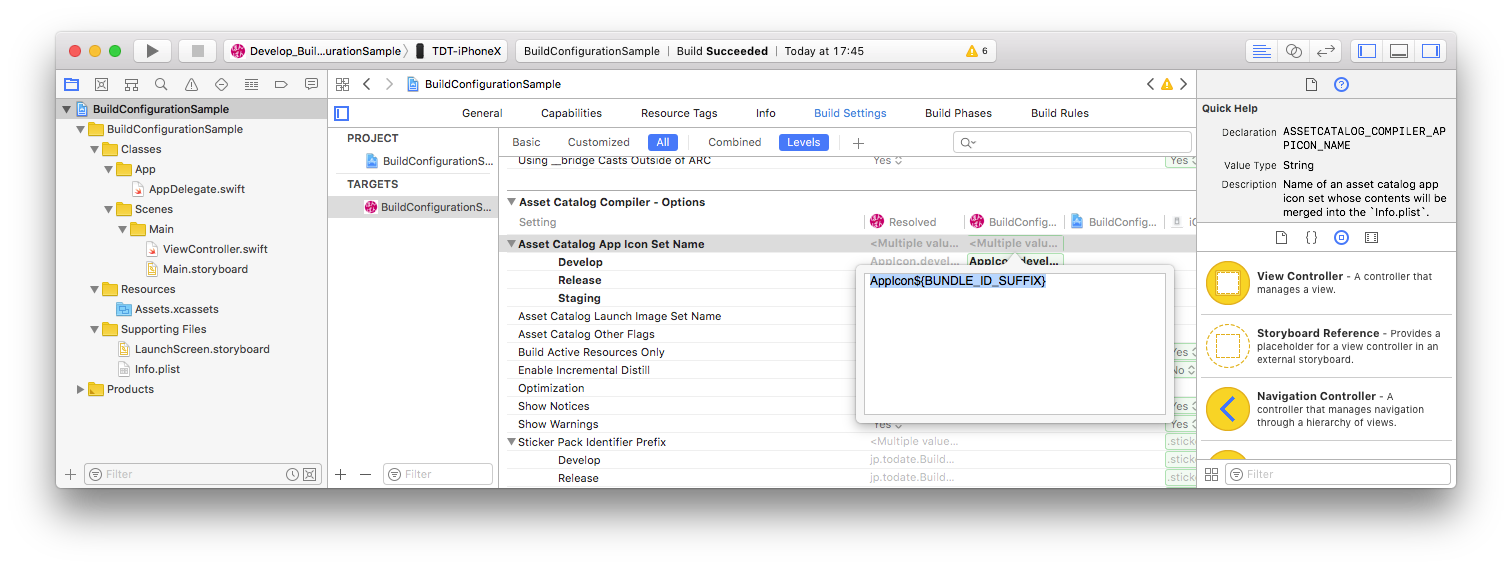Open the General tab

point(482,113)
